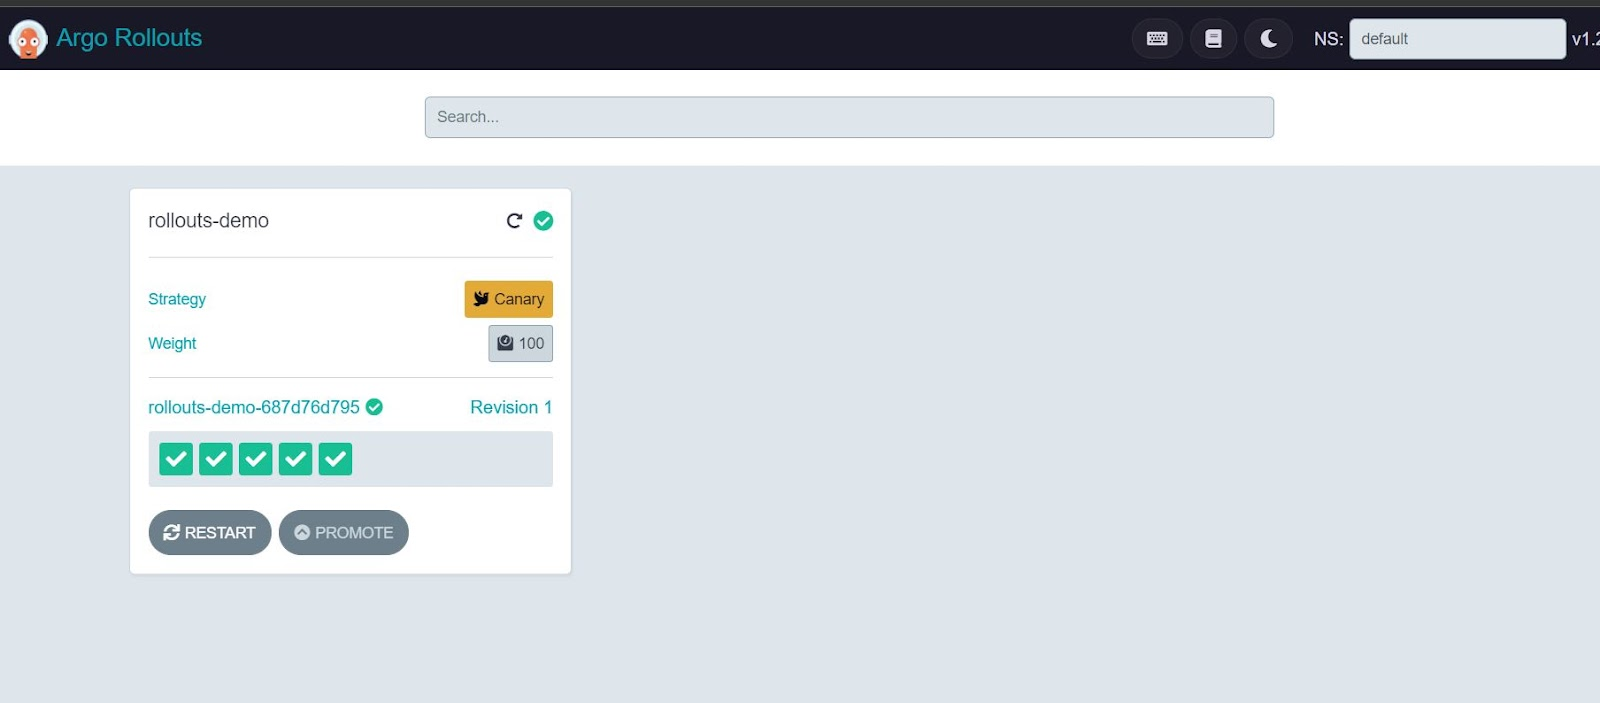The height and width of the screenshot is (703, 1600).
Task: Click the Canary strategy badge
Action: pos(508,299)
